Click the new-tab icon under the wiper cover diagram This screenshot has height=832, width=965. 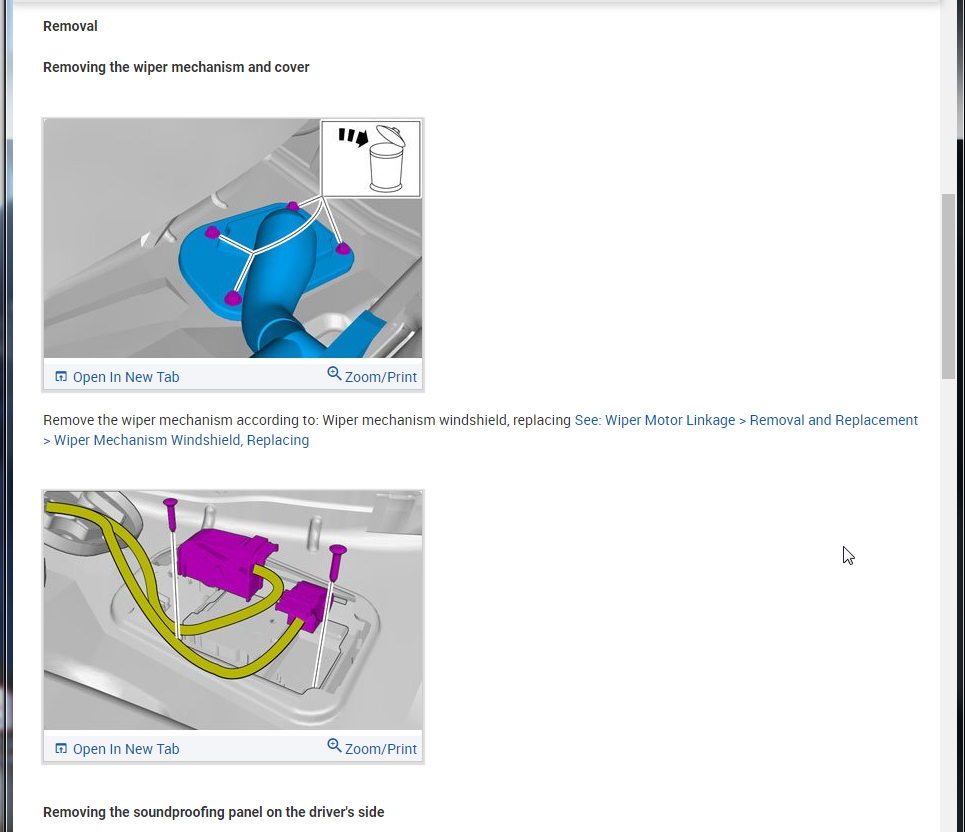click(x=61, y=377)
